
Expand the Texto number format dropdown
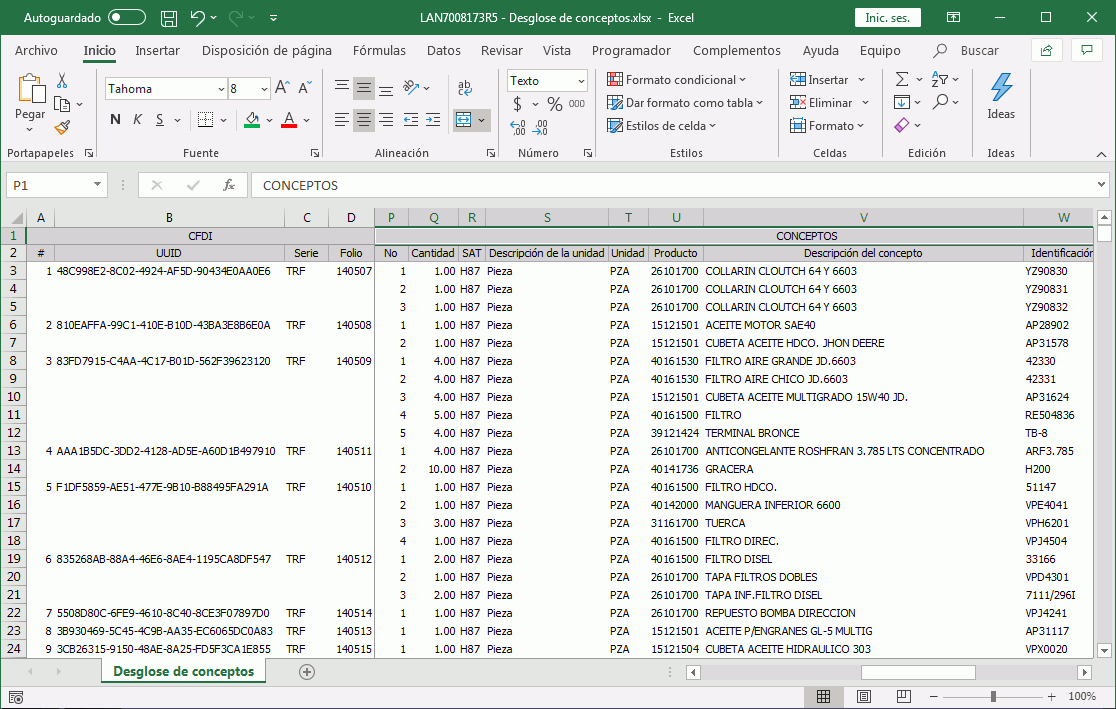click(x=580, y=81)
